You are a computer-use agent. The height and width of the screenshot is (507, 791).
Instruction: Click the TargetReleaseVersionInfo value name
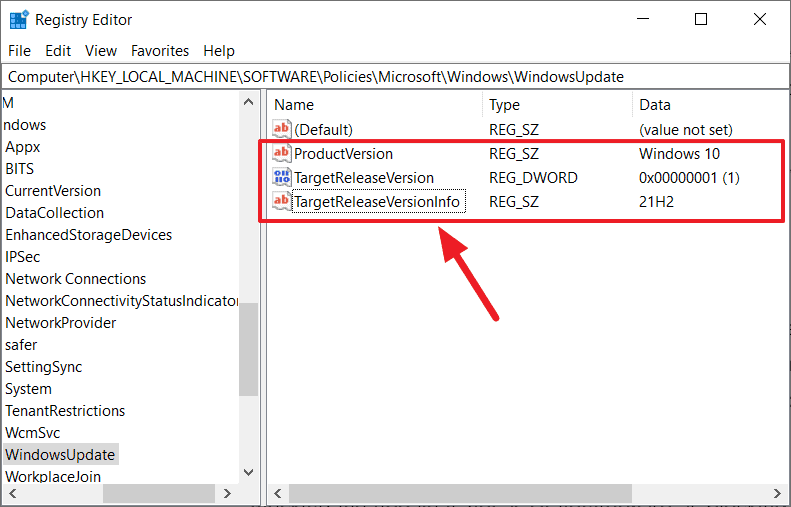[377, 202]
